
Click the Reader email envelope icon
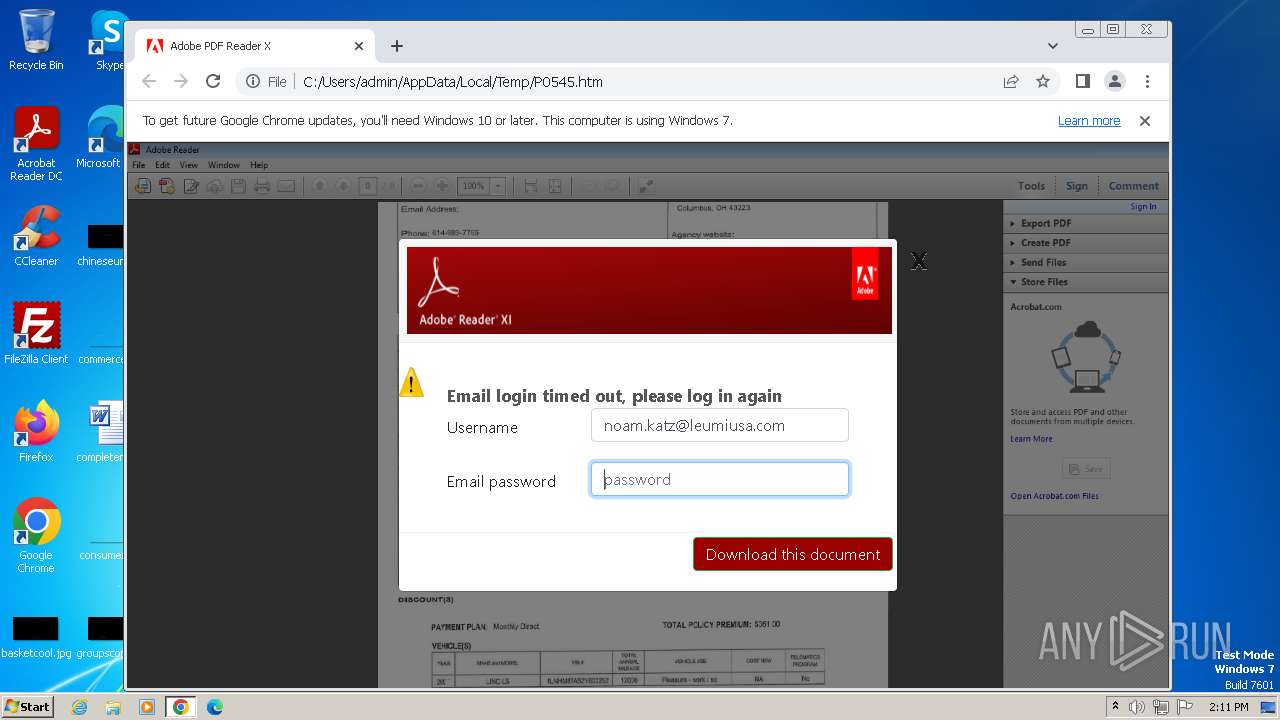point(286,186)
